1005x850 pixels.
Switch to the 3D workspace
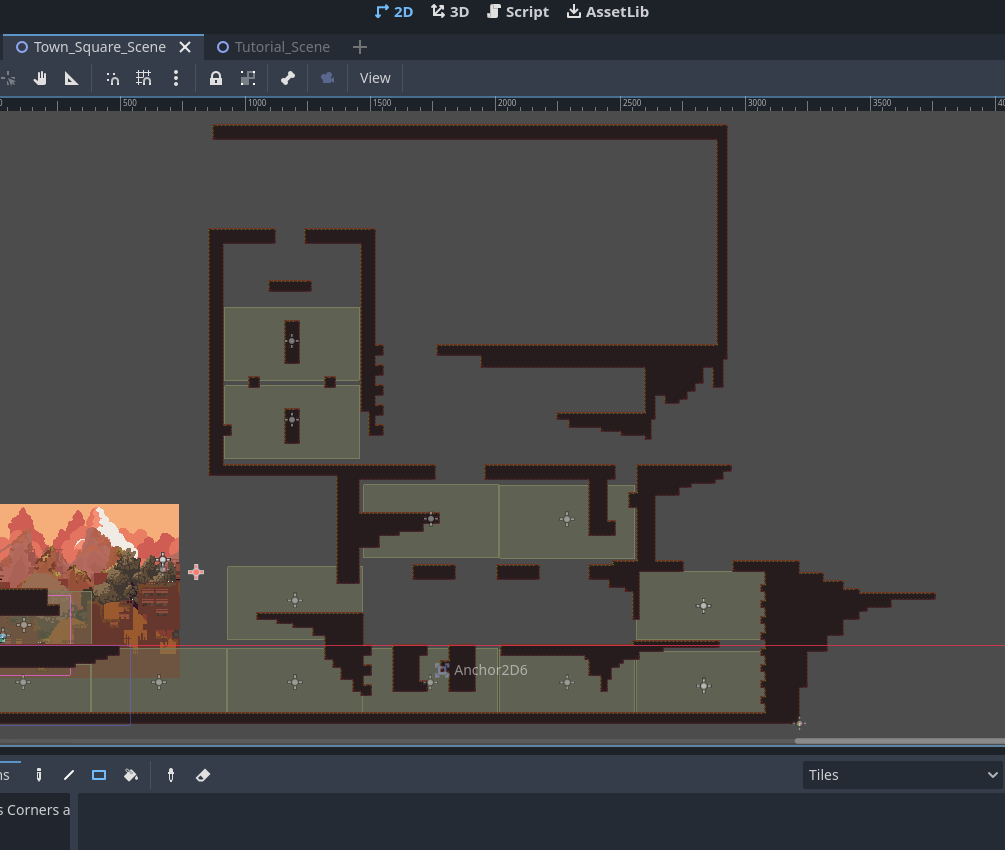450,12
